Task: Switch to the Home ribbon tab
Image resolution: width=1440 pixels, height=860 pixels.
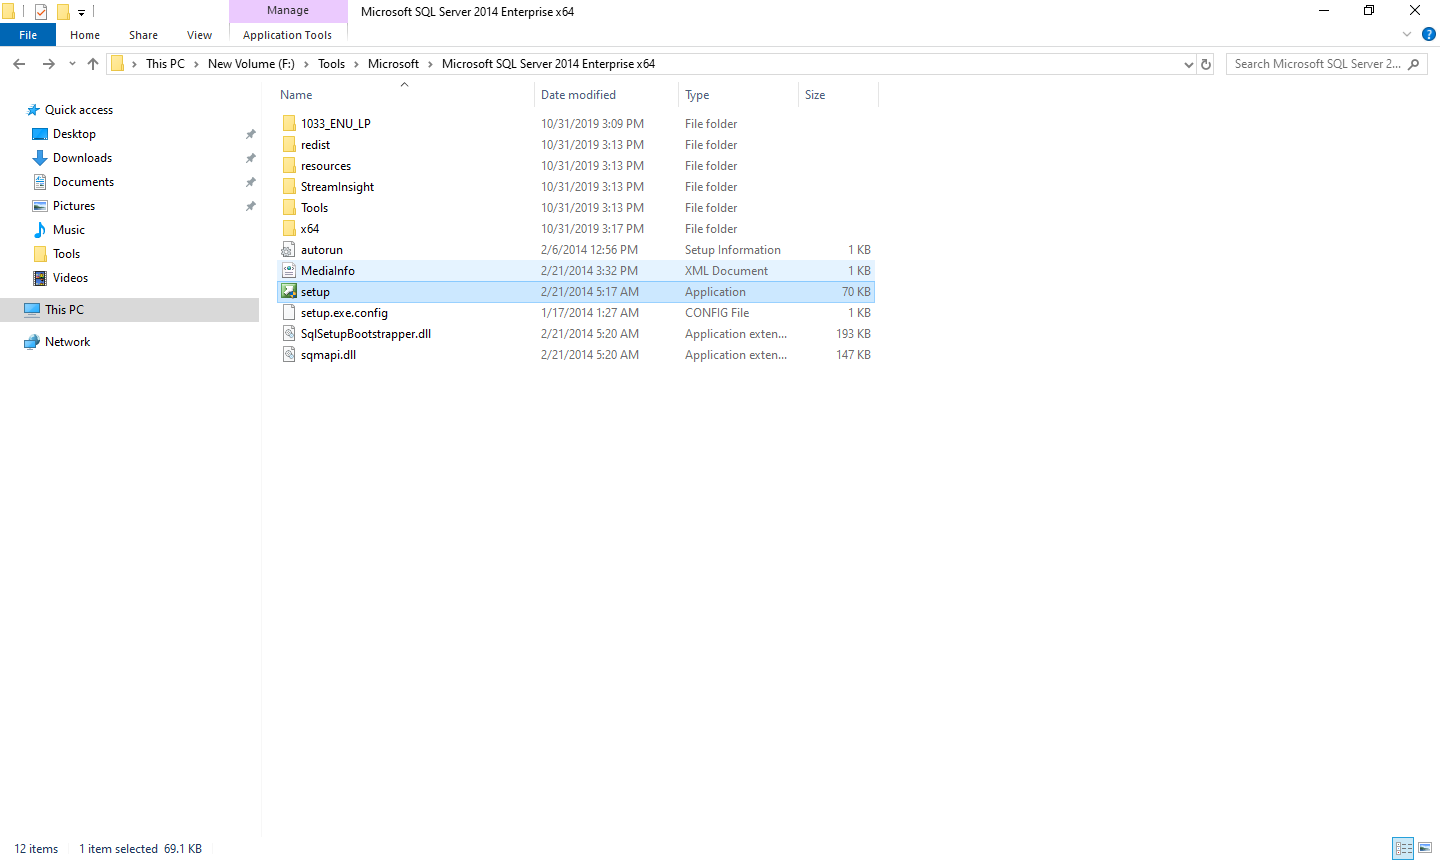Action: 85,35
